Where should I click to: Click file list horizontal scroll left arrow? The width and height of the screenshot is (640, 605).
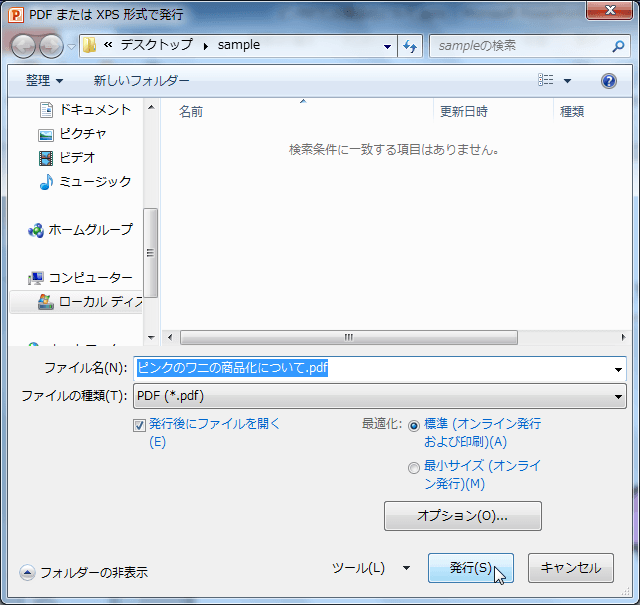(170, 338)
